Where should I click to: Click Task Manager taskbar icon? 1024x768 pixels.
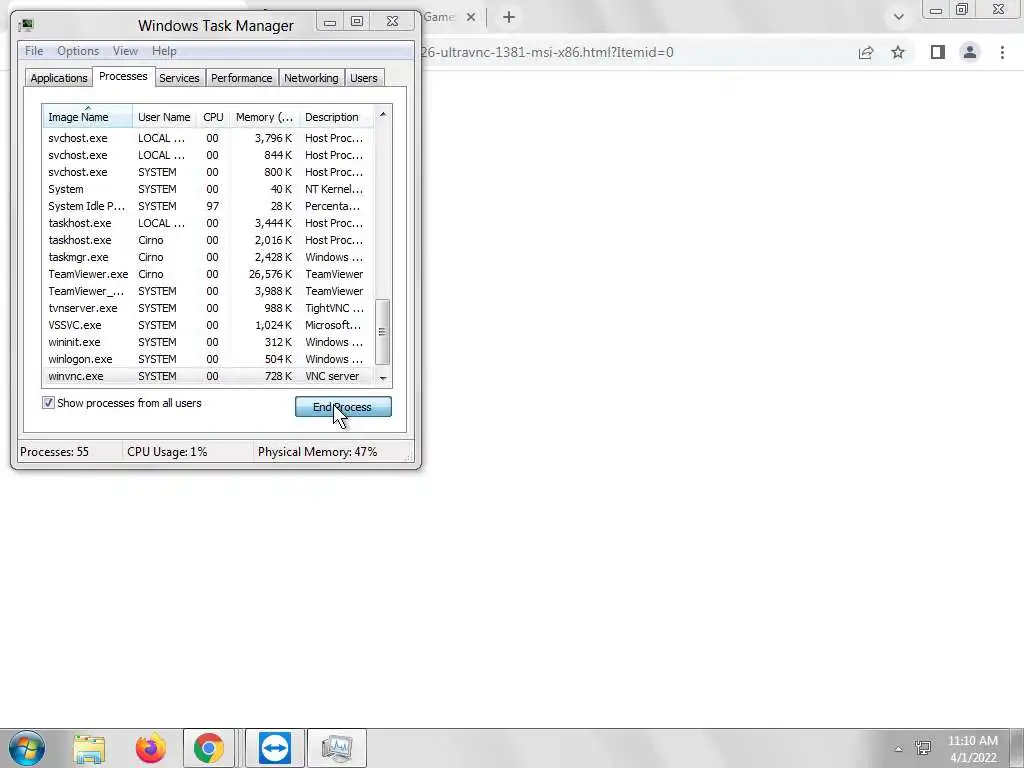click(336, 748)
